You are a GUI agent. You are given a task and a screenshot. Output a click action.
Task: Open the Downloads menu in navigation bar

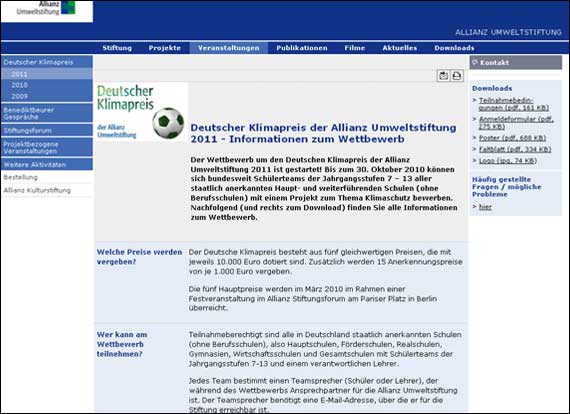[x=454, y=48]
